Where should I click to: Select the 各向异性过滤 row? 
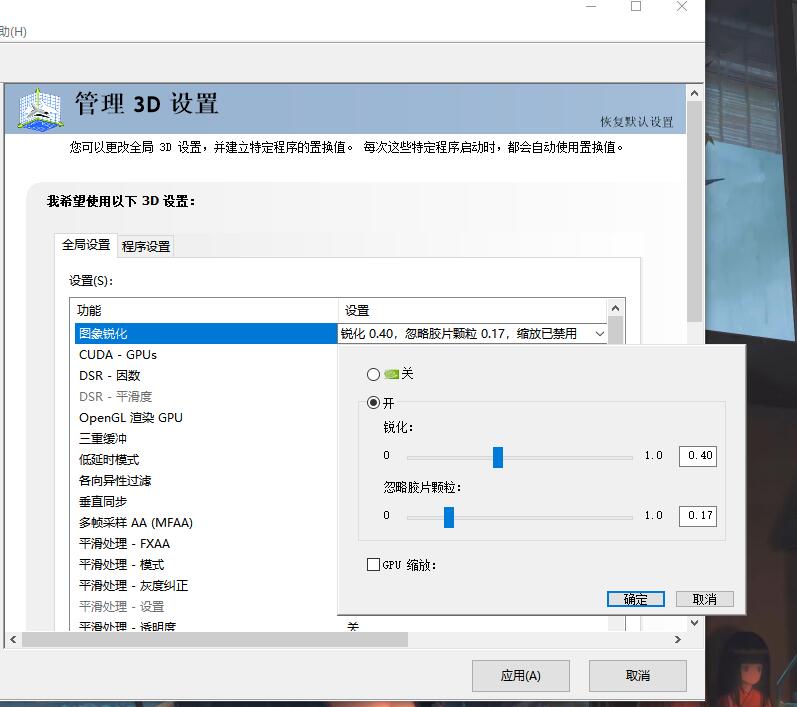click(x=206, y=481)
